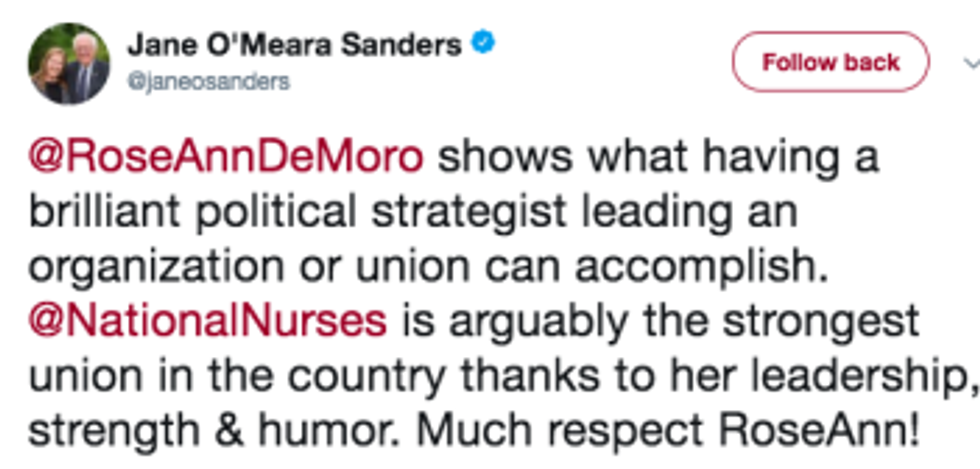
Task: Open Jane O'Meara Sanders' profile photo
Action: pos(70,63)
